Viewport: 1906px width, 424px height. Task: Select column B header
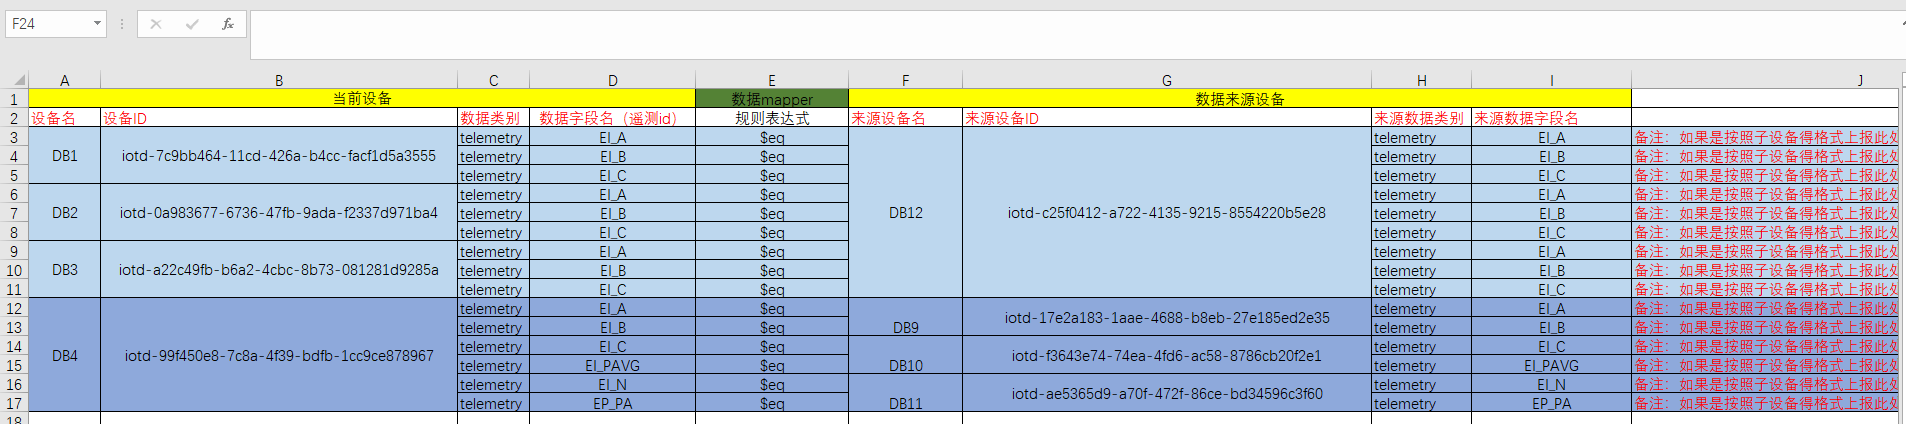point(278,80)
